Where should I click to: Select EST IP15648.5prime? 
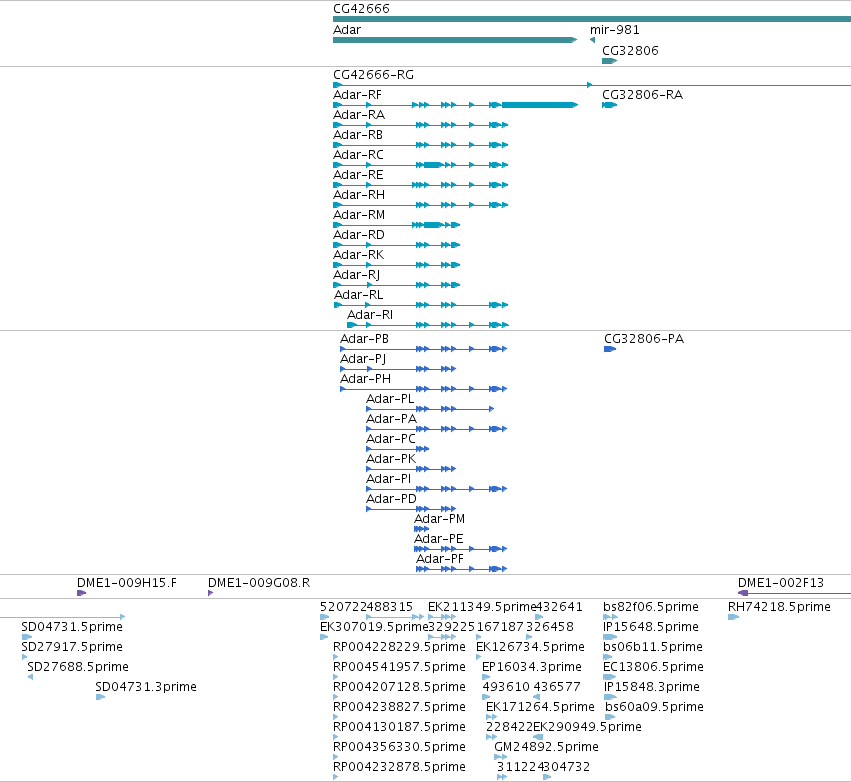(x=650, y=627)
